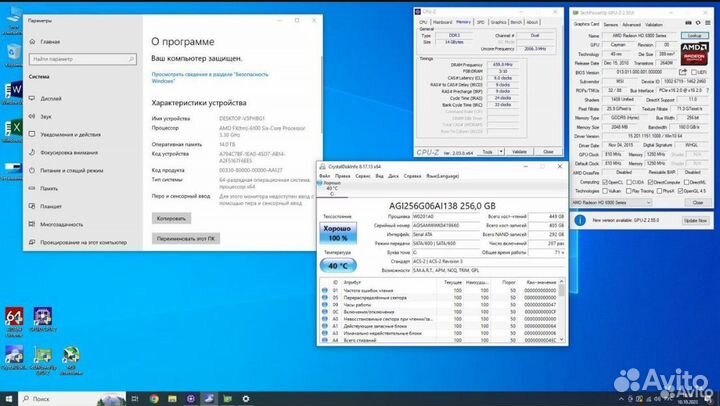
Task: Select the Дисплей item in Settings sidebar
Action: [x=51, y=99]
